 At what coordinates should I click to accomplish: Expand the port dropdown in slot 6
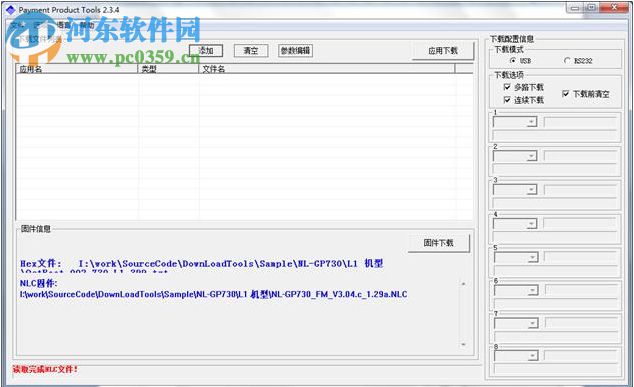pos(533,290)
